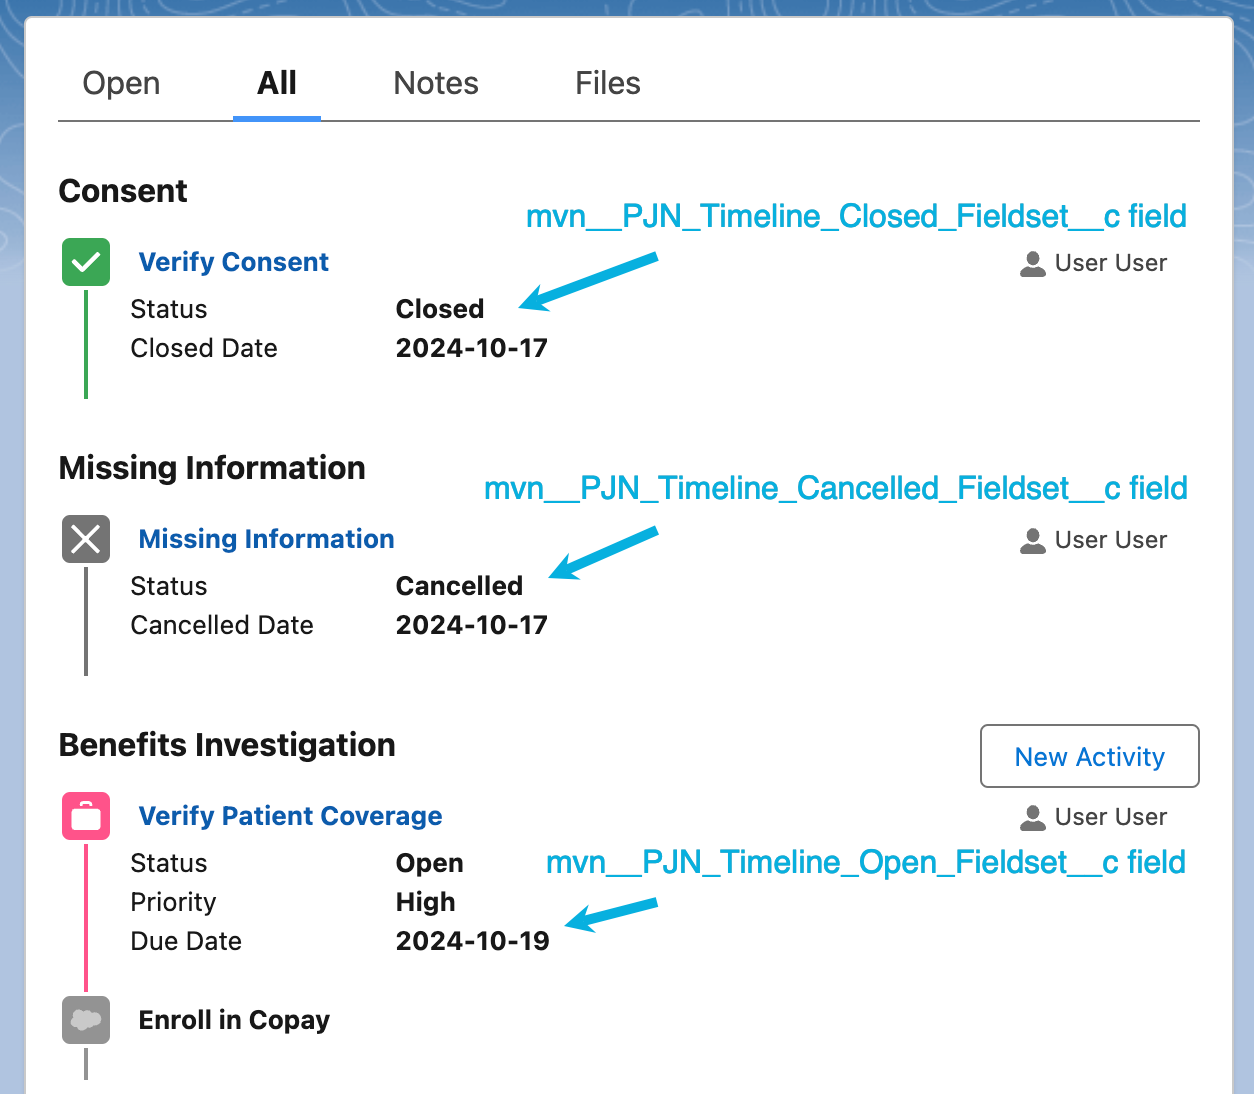
Task: Click User User name beside Missing Information link
Action: click(x=1111, y=540)
